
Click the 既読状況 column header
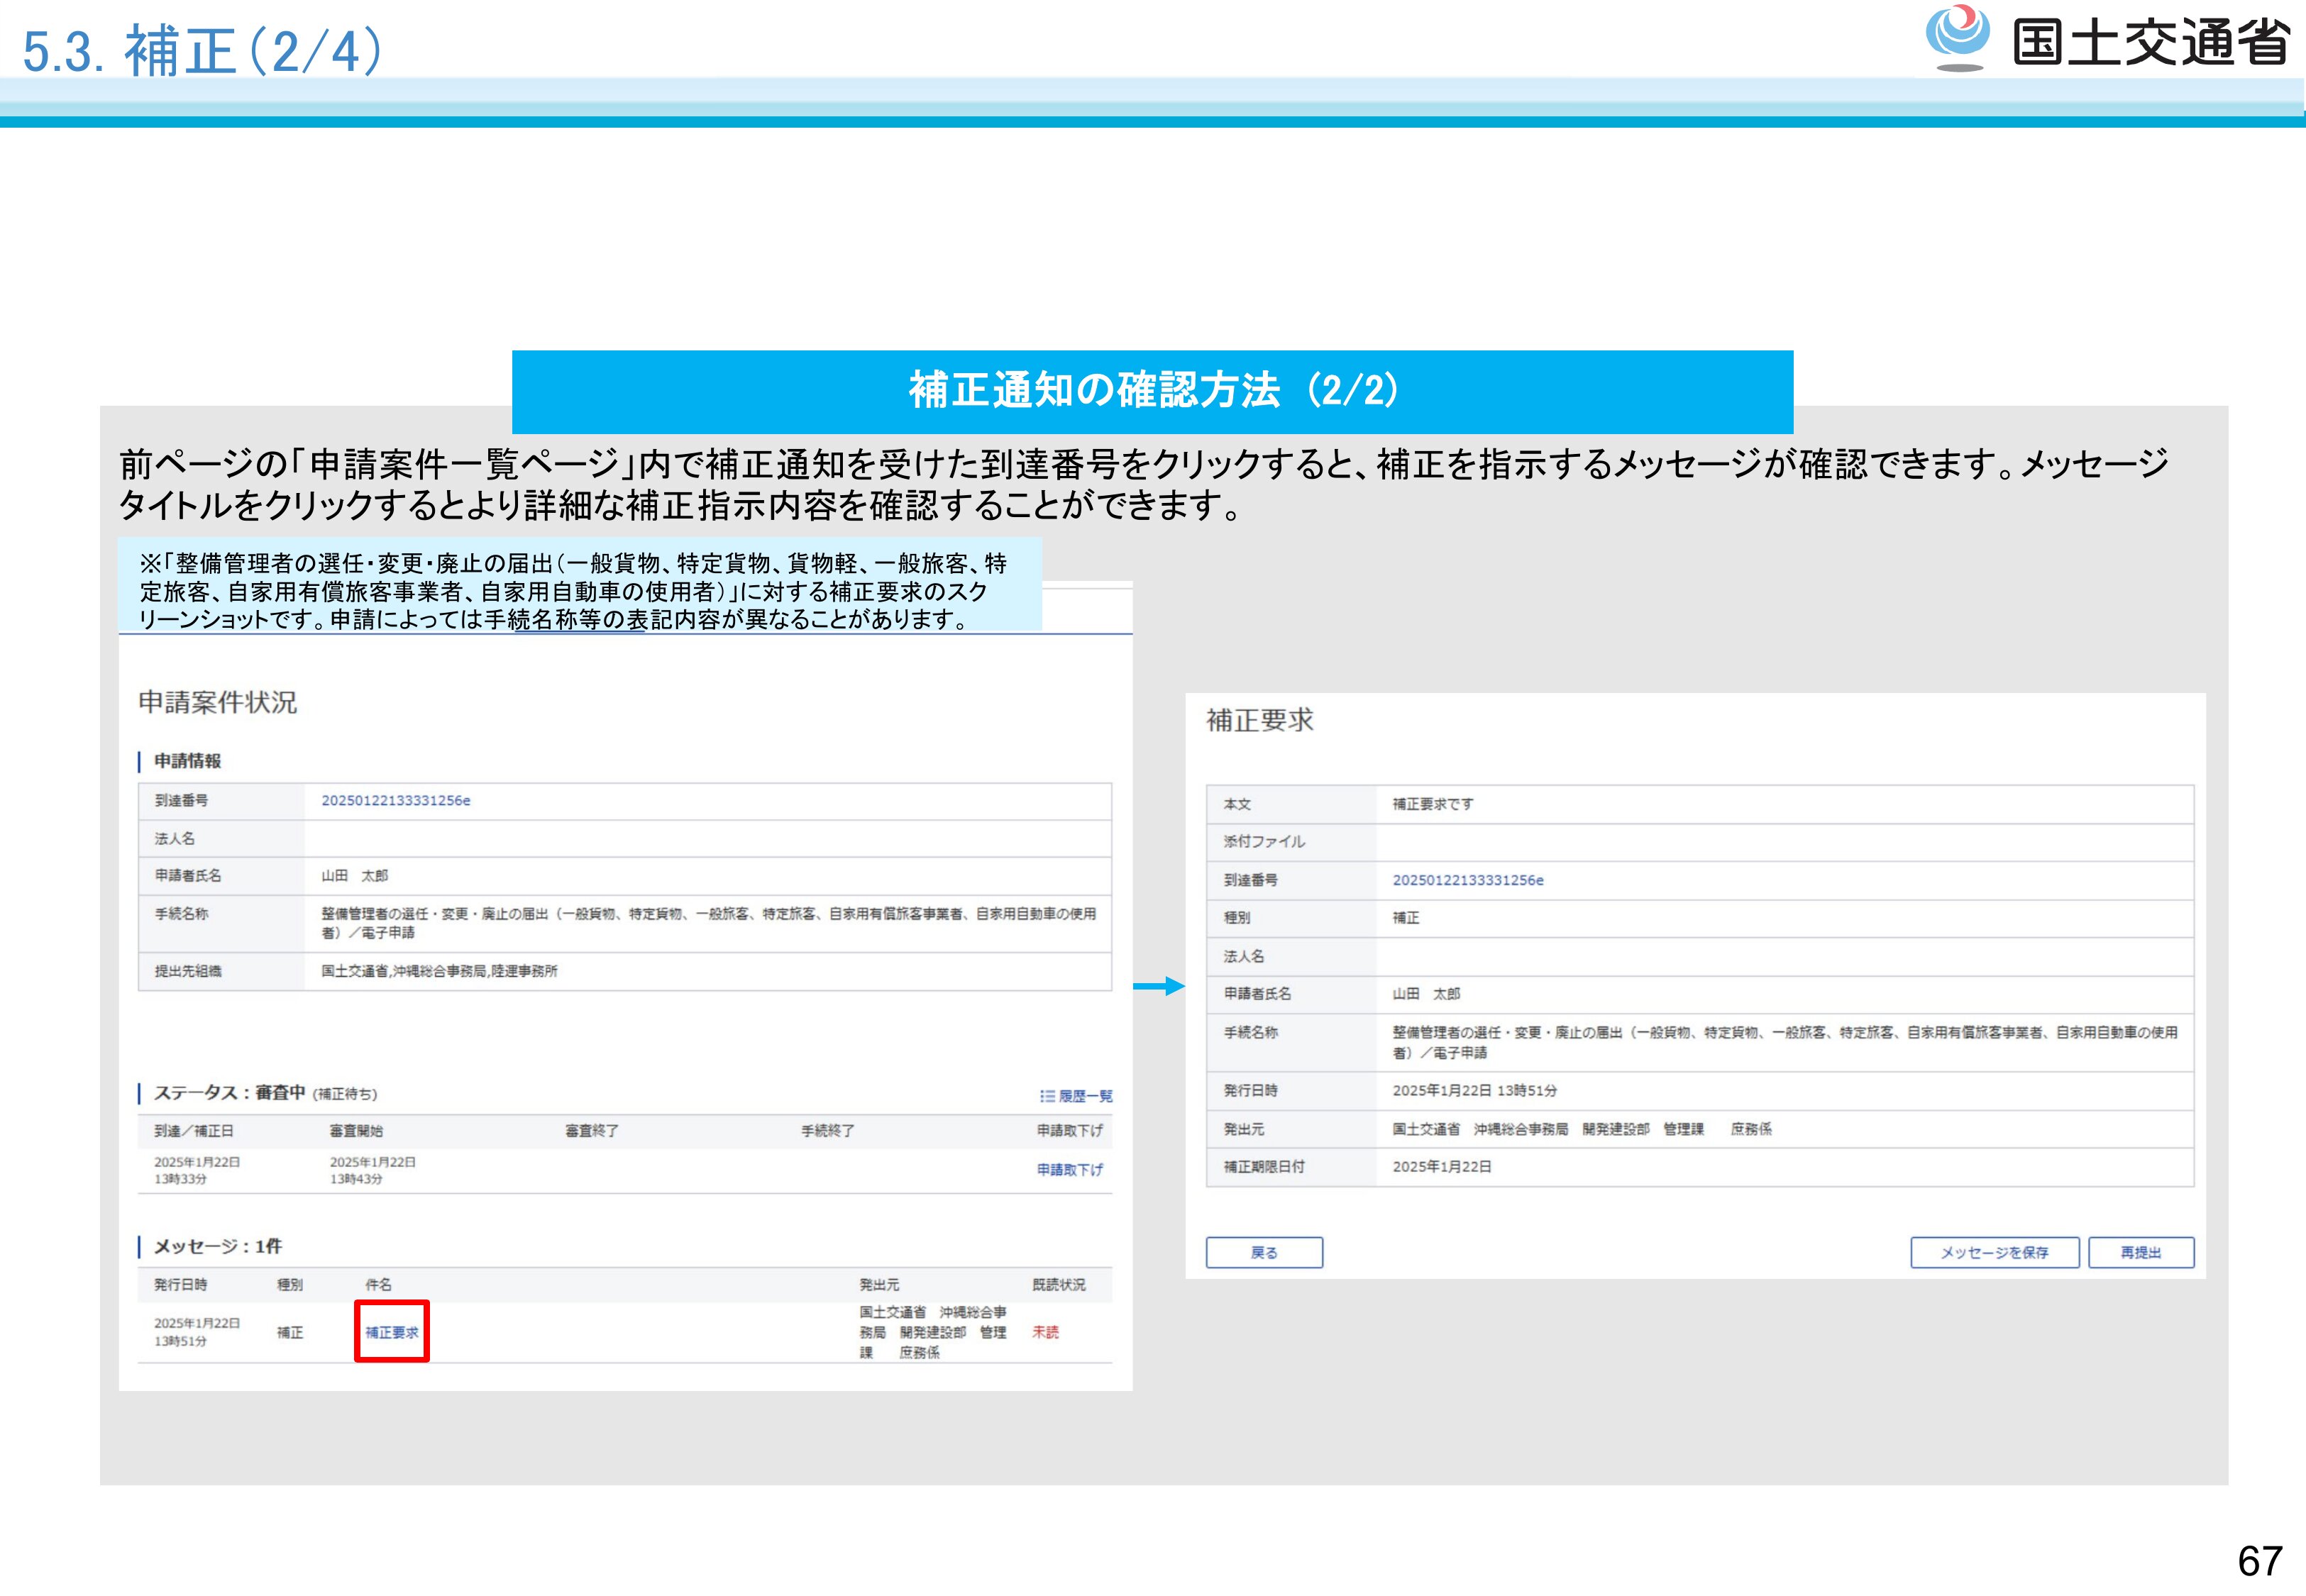(1058, 1284)
